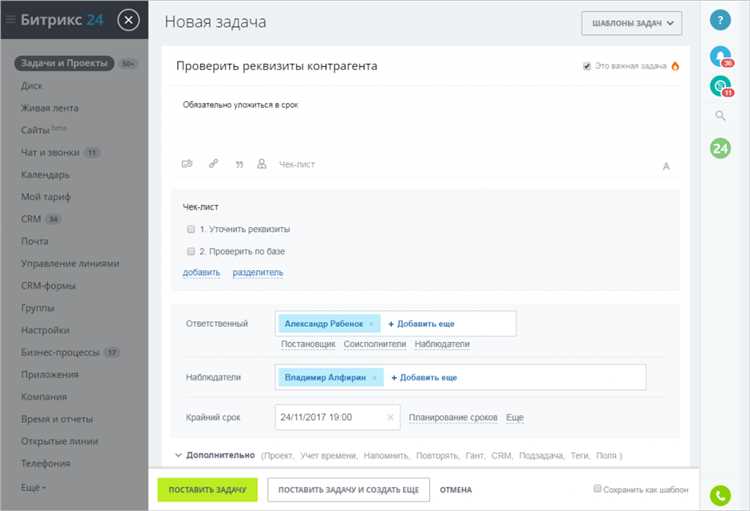Click 'Планирование сроков' link
This screenshot has width=750, height=511.
click(x=453, y=418)
